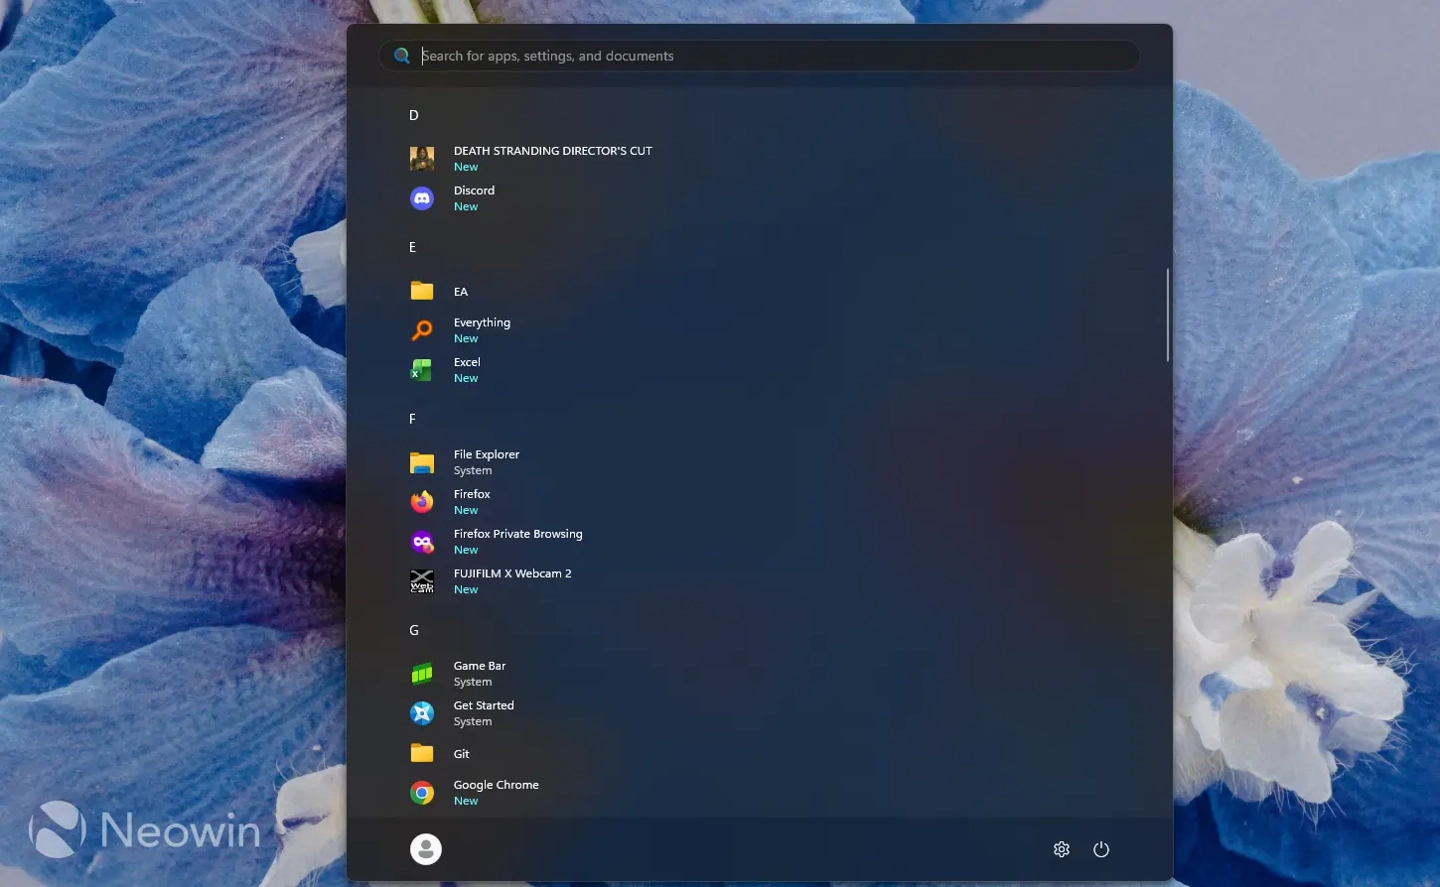Image resolution: width=1440 pixels, height=887 pixels.
Task: Click the search apps input field
Action: pyautogui.click(x=759, y=56)
